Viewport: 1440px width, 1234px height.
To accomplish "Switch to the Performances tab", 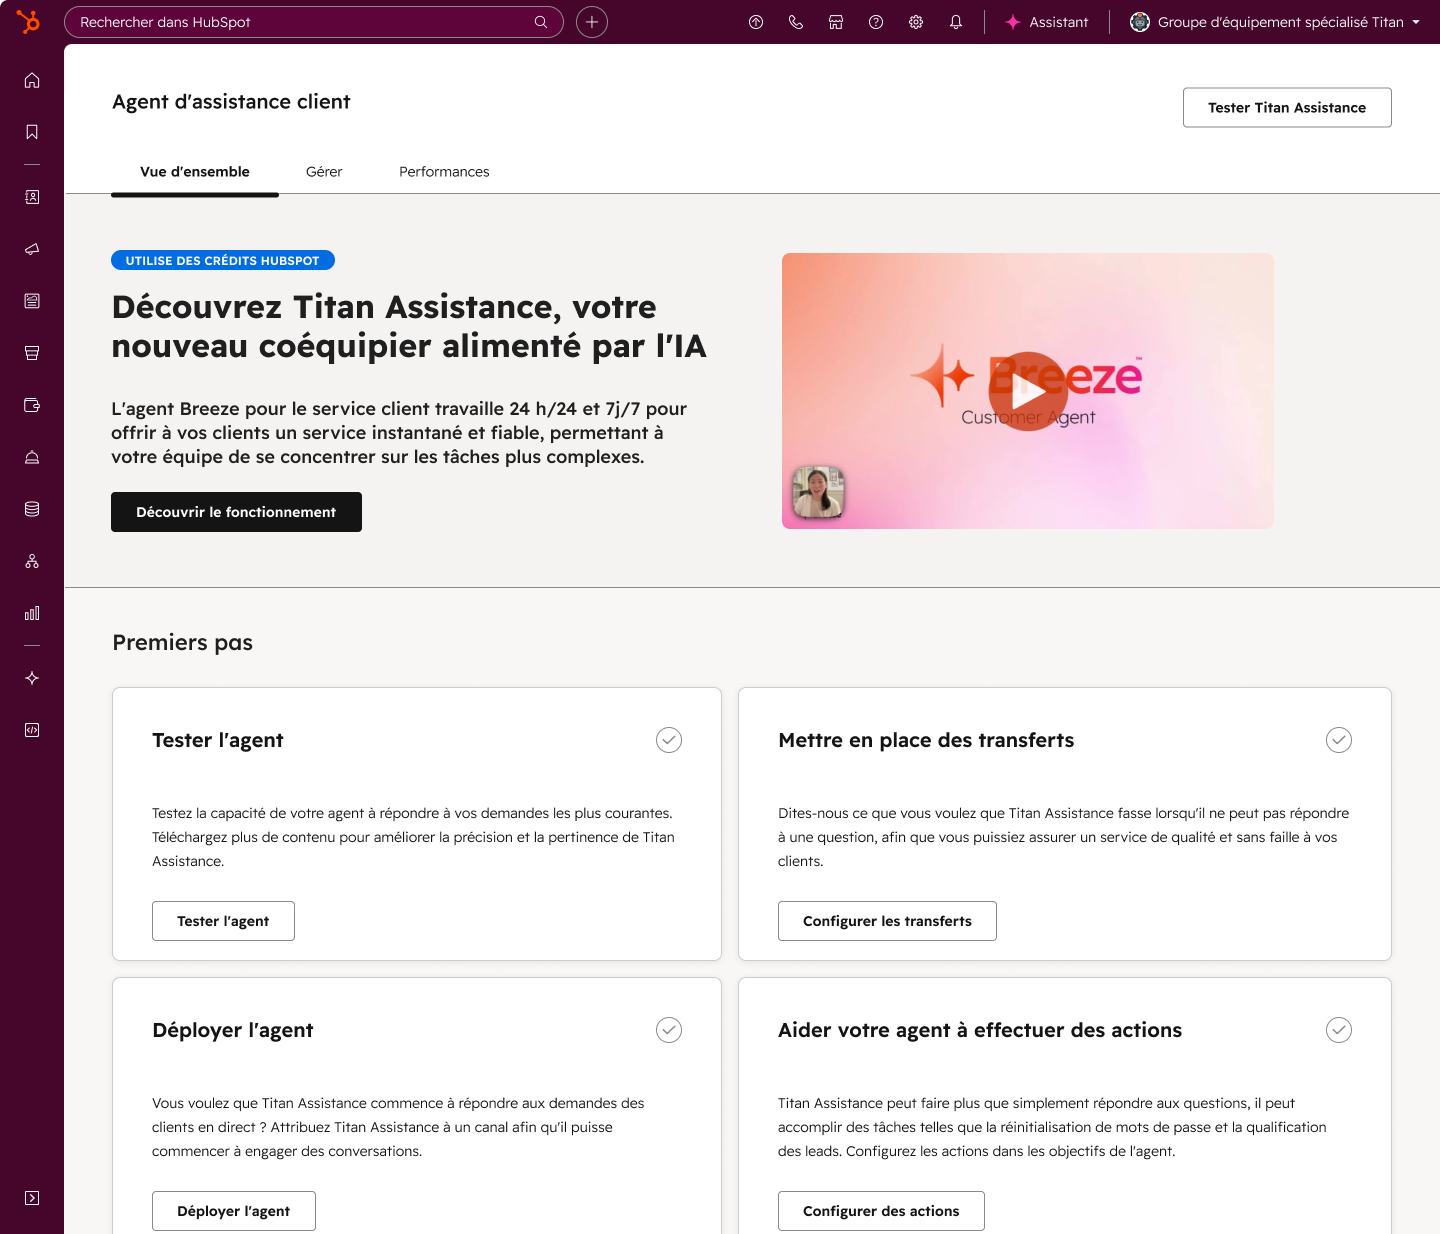I will pos(444,172).
